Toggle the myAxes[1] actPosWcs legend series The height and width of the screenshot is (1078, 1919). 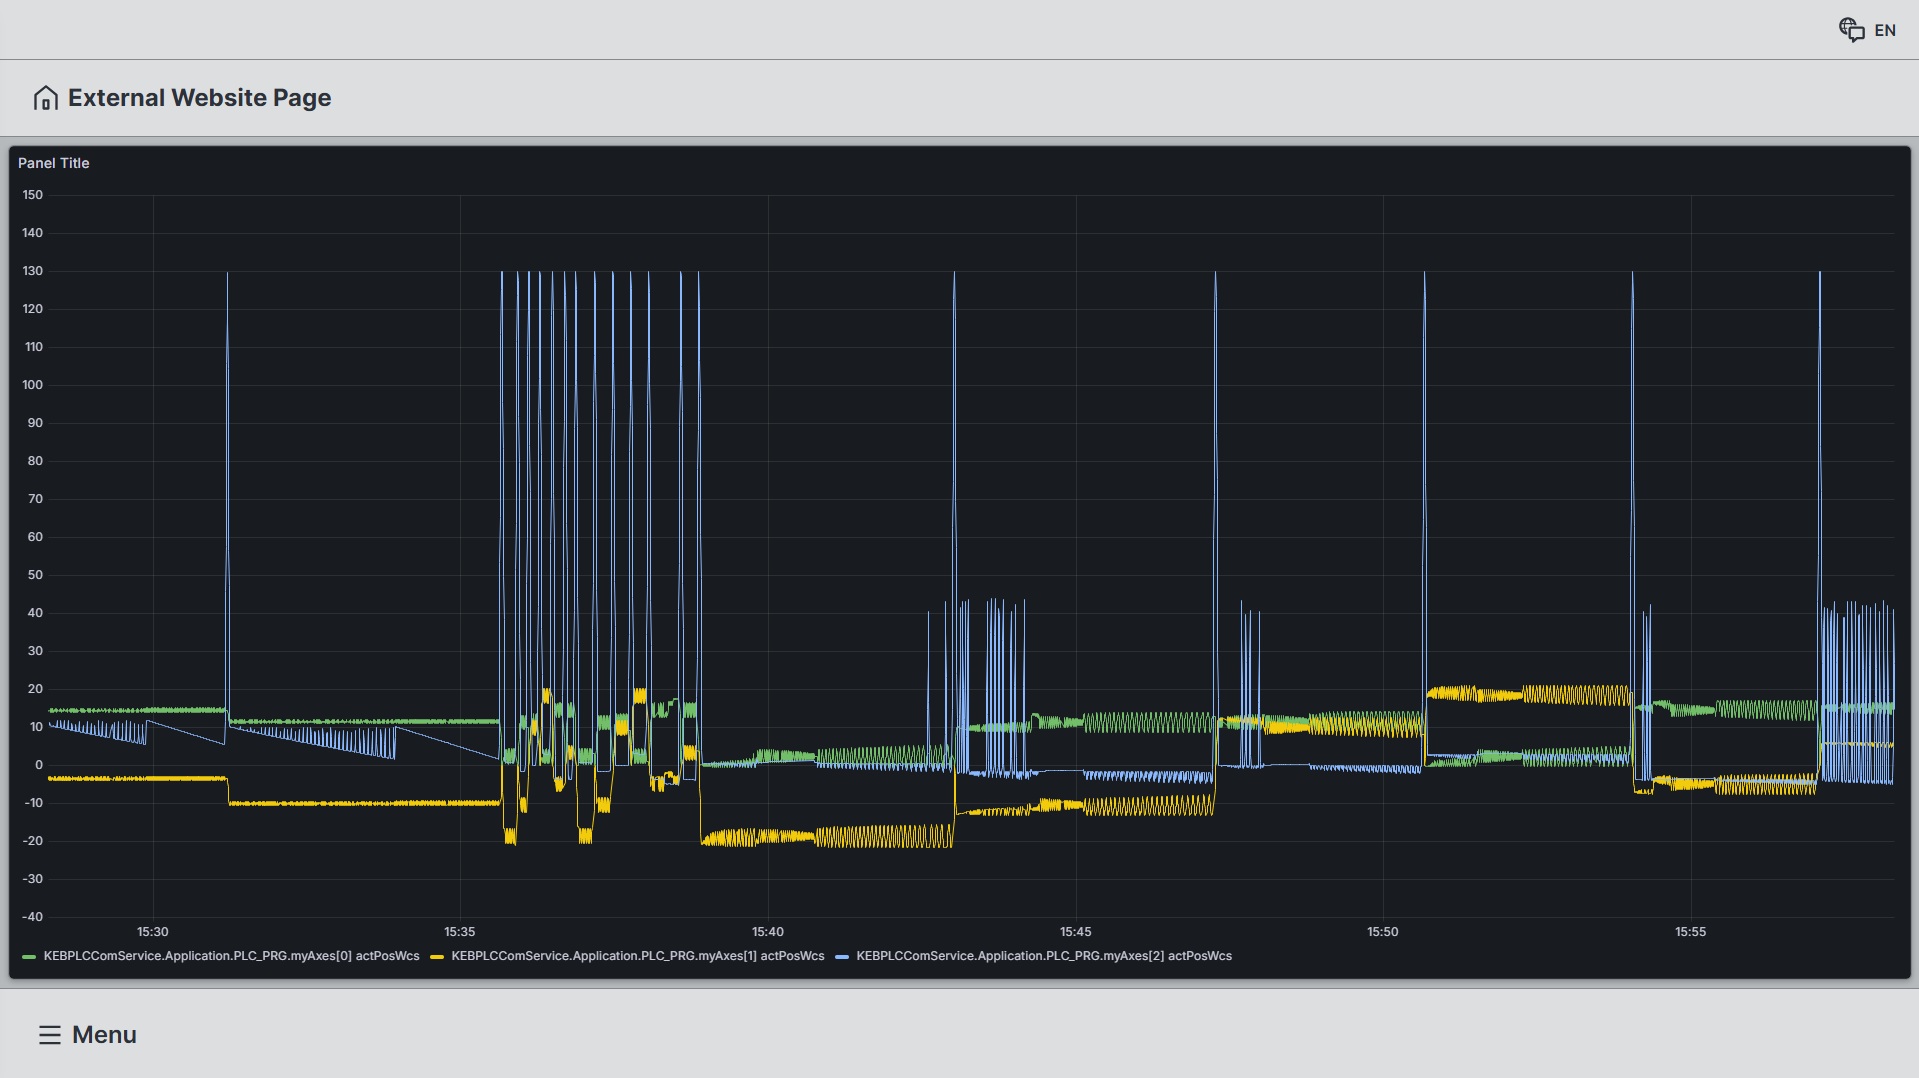(x=637, y=956)
